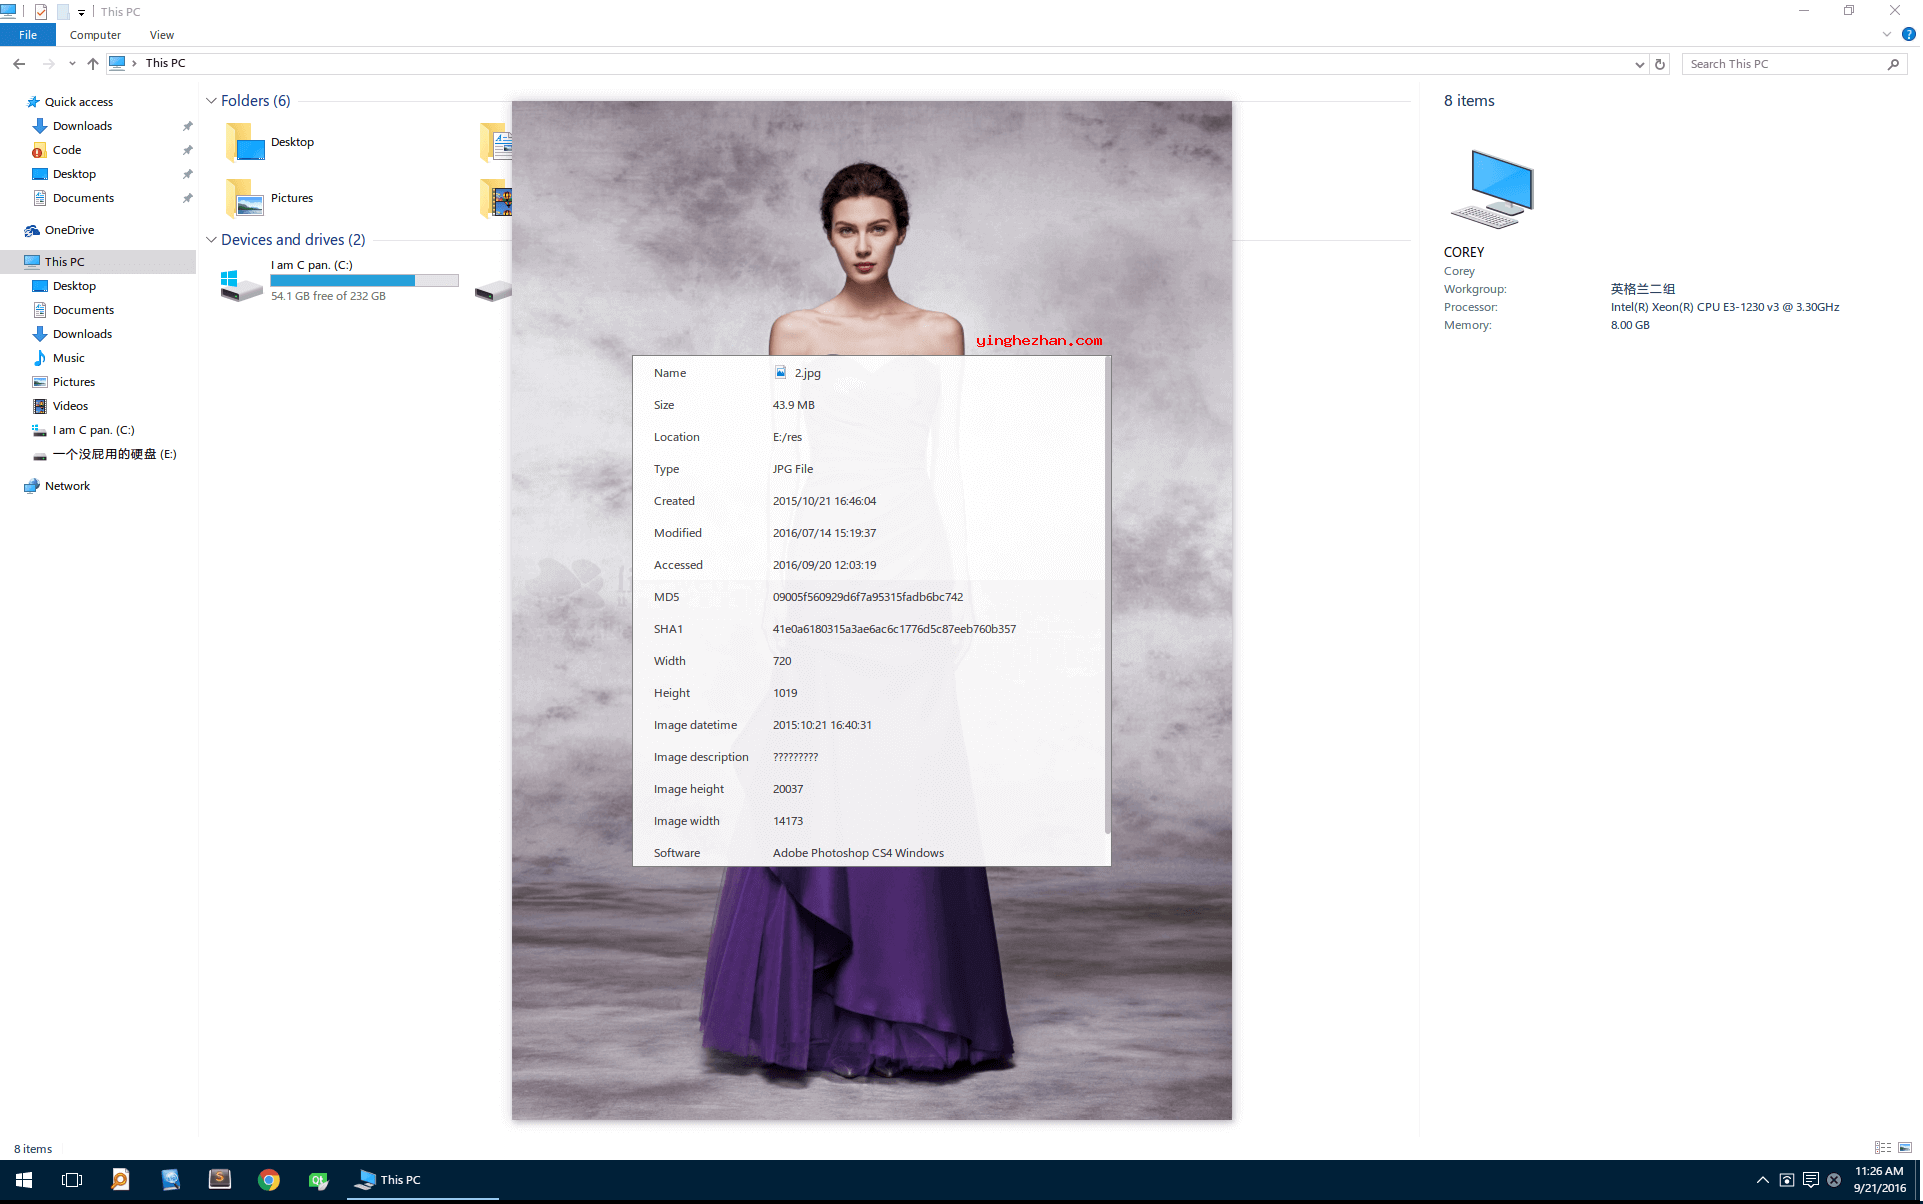Select the View tab in Explorer ribbon
The width and height of the screenshot is (1923, 1204).
coord(161,35)
